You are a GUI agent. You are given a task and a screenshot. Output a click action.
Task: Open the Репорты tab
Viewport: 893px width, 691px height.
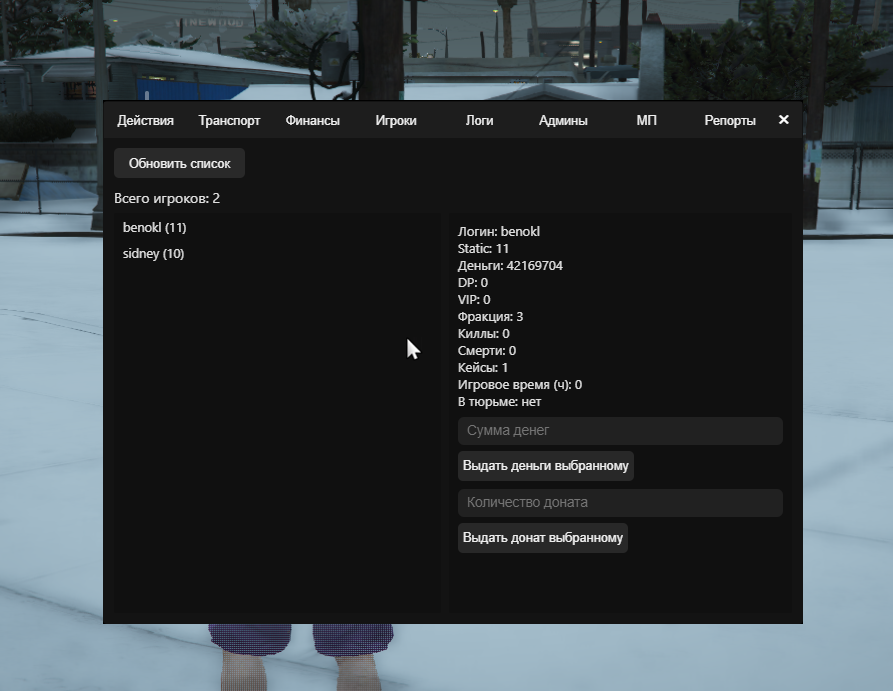730,121
